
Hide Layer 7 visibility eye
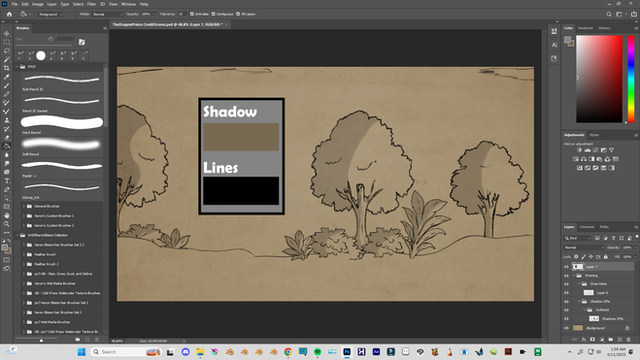[x=566, y=267]
